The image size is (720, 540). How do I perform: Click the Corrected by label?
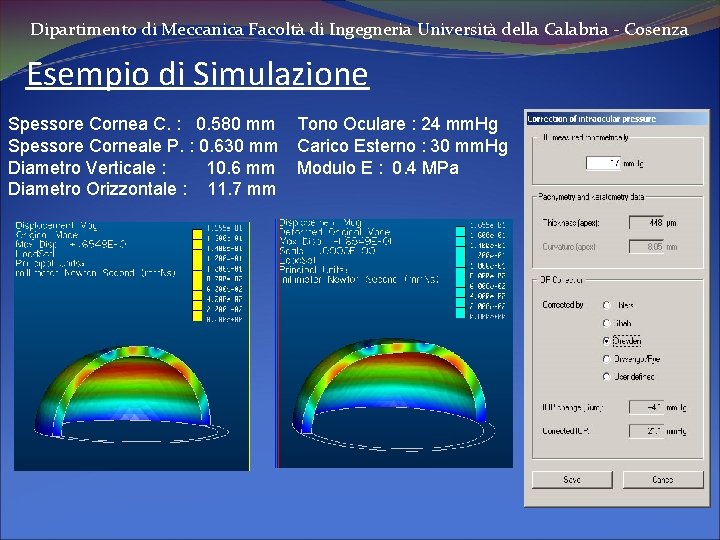coord(562,305)
